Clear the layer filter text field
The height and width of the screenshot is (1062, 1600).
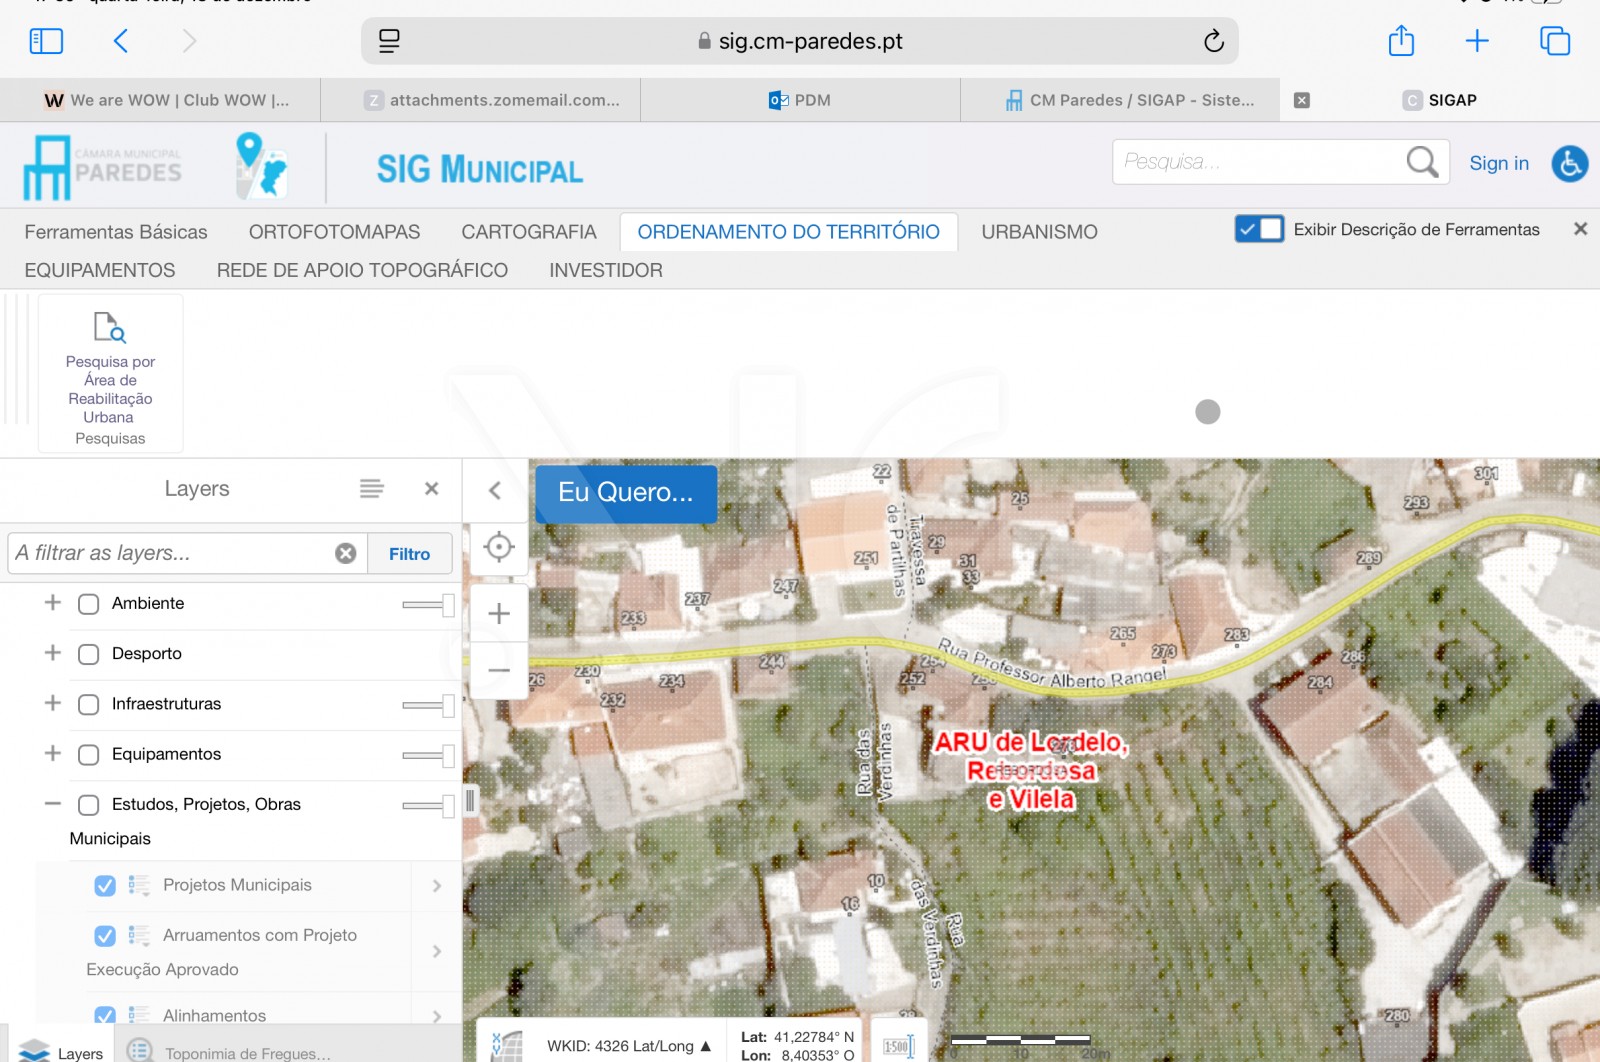[346, 553]
